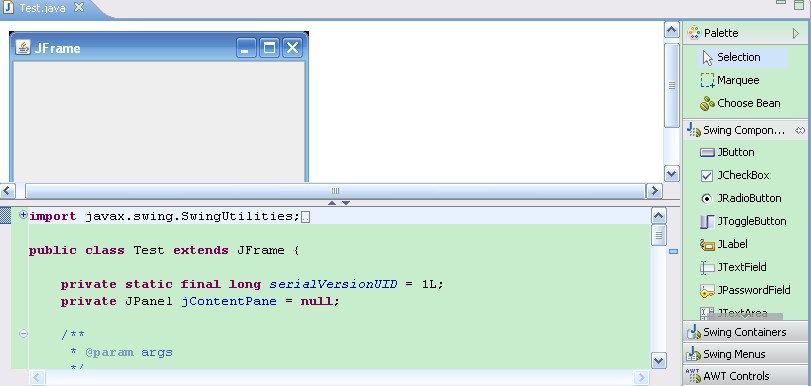This screenshot has width=811, height=386.
Task: Click the Java file icon on Test.java tab
Action: [x=8, y=8]
